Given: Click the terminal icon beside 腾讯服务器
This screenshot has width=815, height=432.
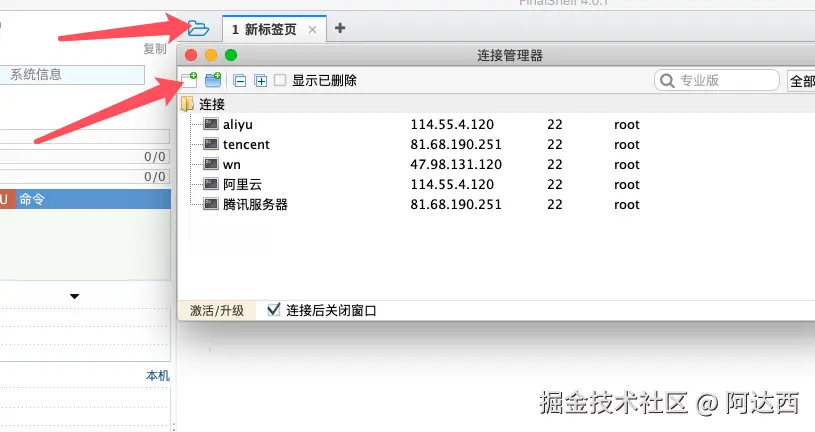Looking at the screenshot, I should pyautogui.click(x=211, y=204).
